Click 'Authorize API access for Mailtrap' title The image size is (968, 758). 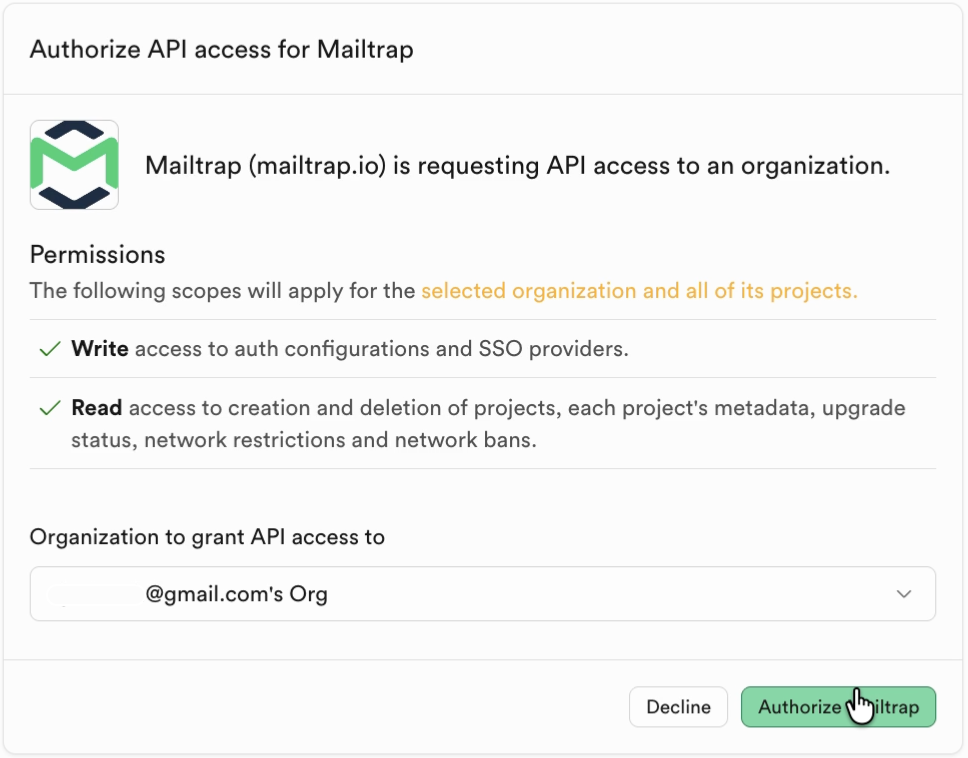point(222,49)
